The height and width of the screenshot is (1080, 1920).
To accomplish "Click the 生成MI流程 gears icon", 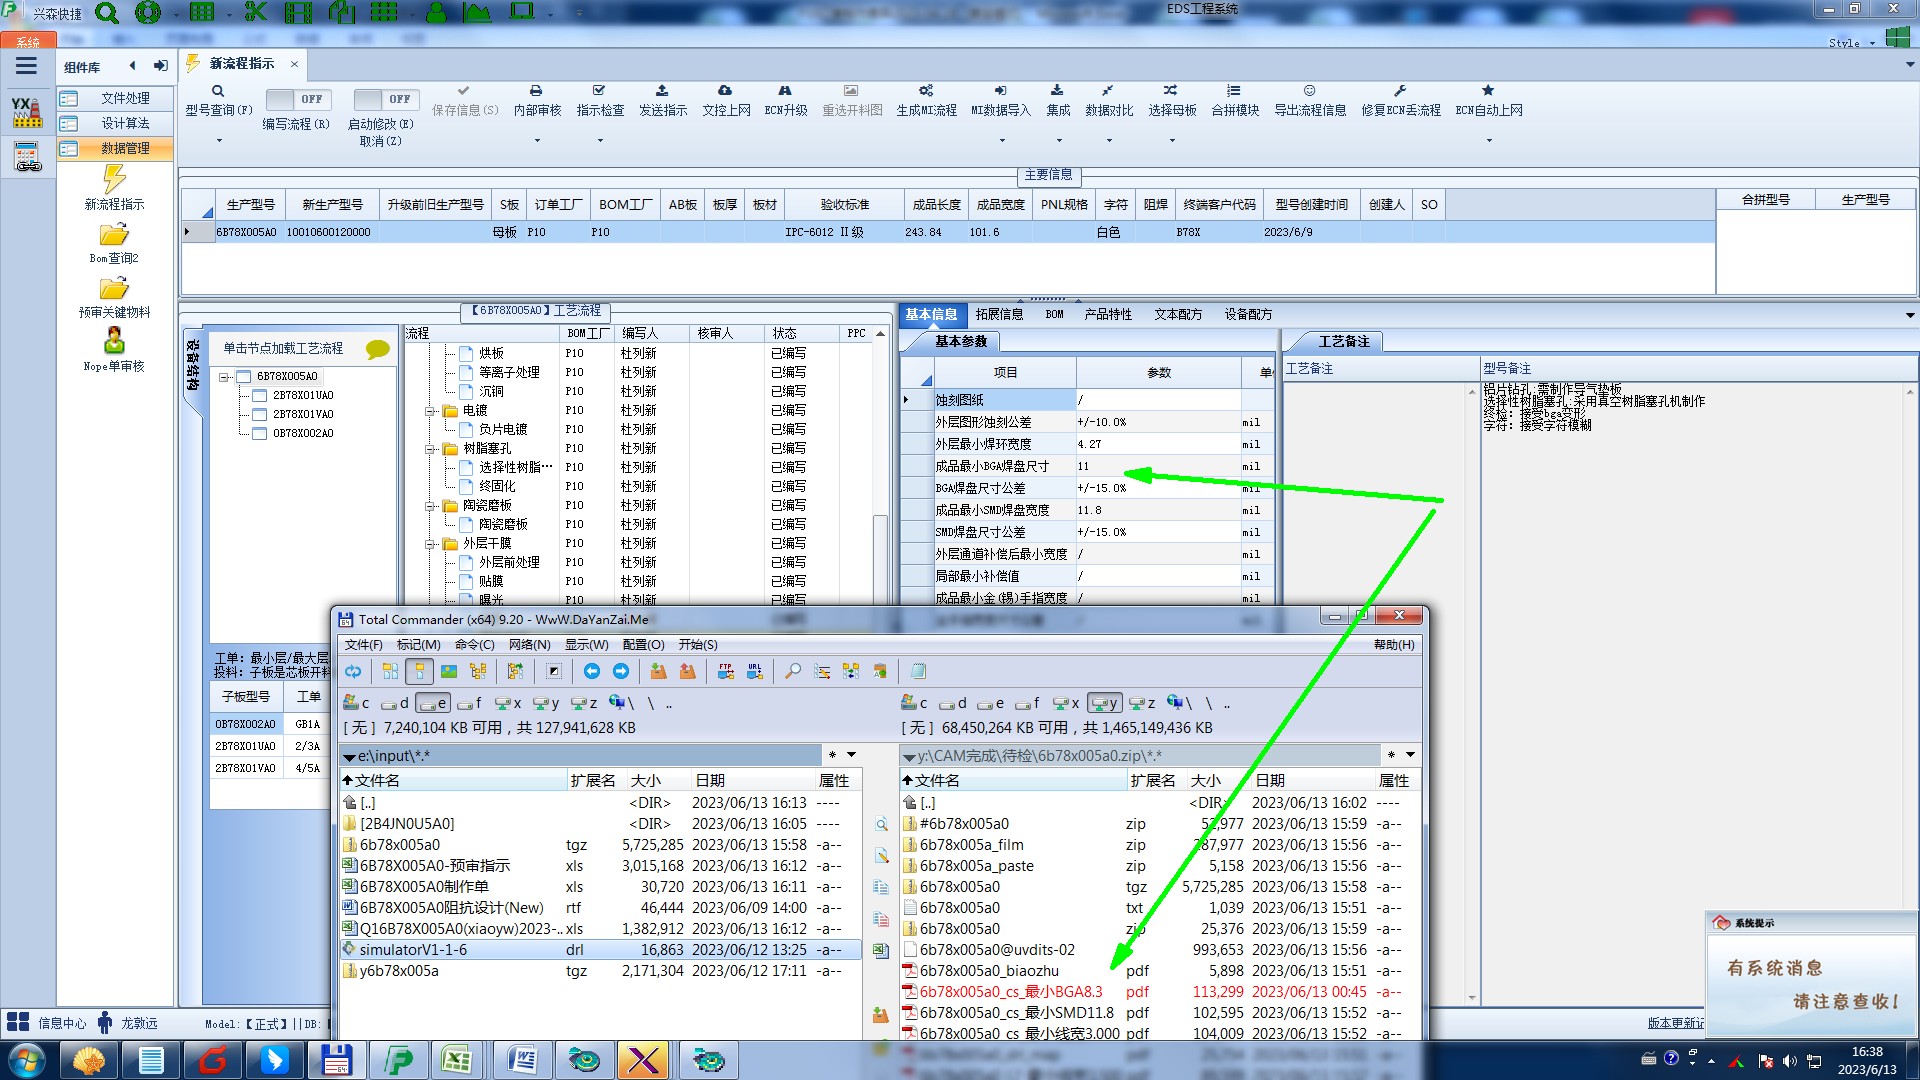I will pyautogui.click(x=926, y=91).
